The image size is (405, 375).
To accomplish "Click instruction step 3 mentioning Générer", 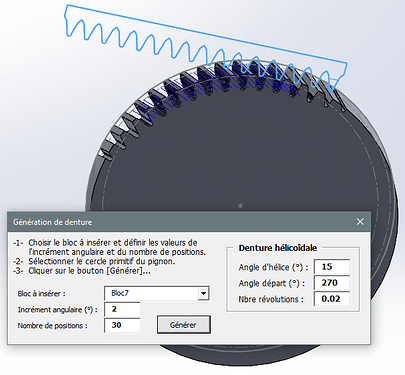I will pos(82,271).
